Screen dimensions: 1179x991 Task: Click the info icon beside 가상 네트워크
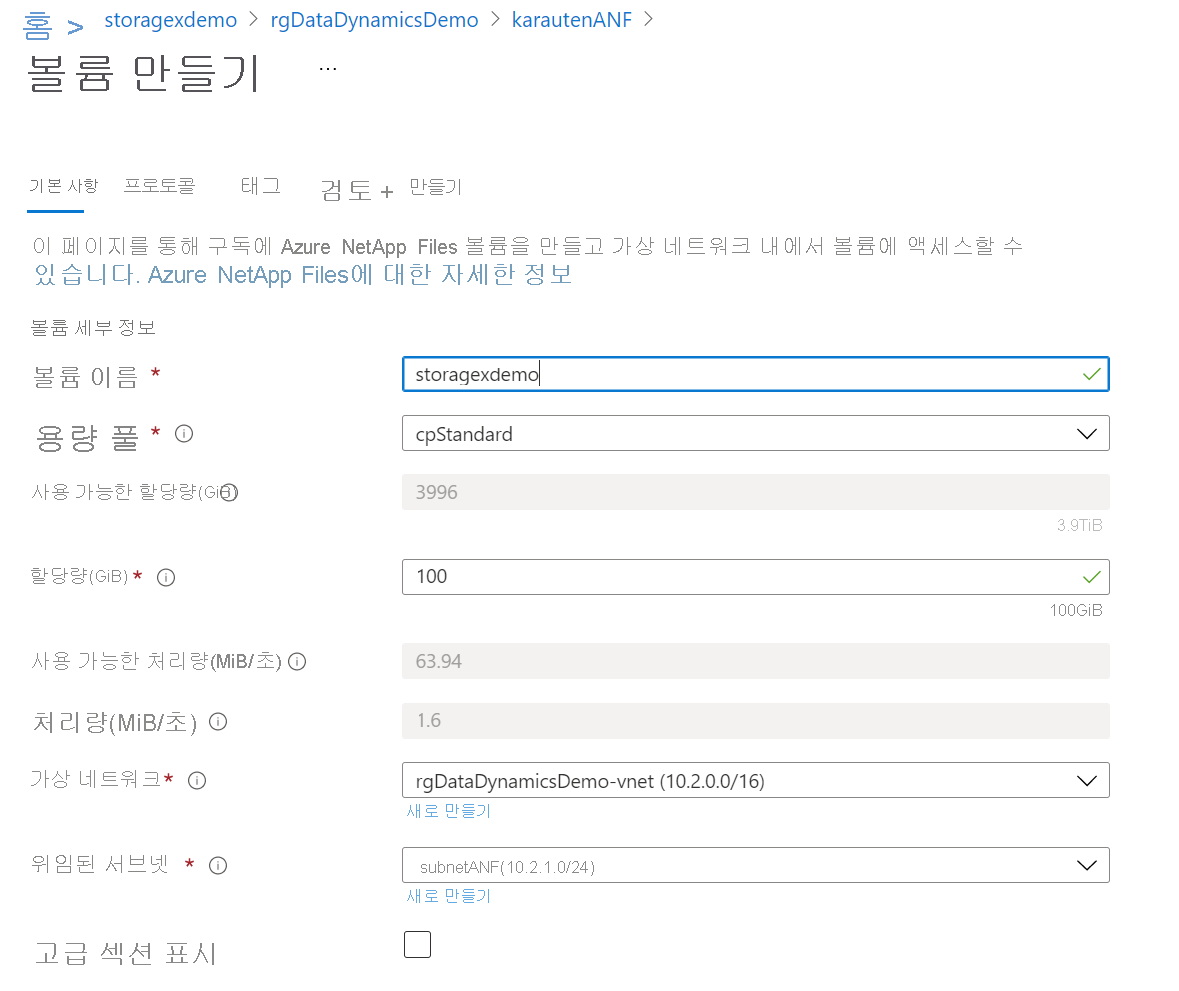pyautogui.click(x=196, y=781)
